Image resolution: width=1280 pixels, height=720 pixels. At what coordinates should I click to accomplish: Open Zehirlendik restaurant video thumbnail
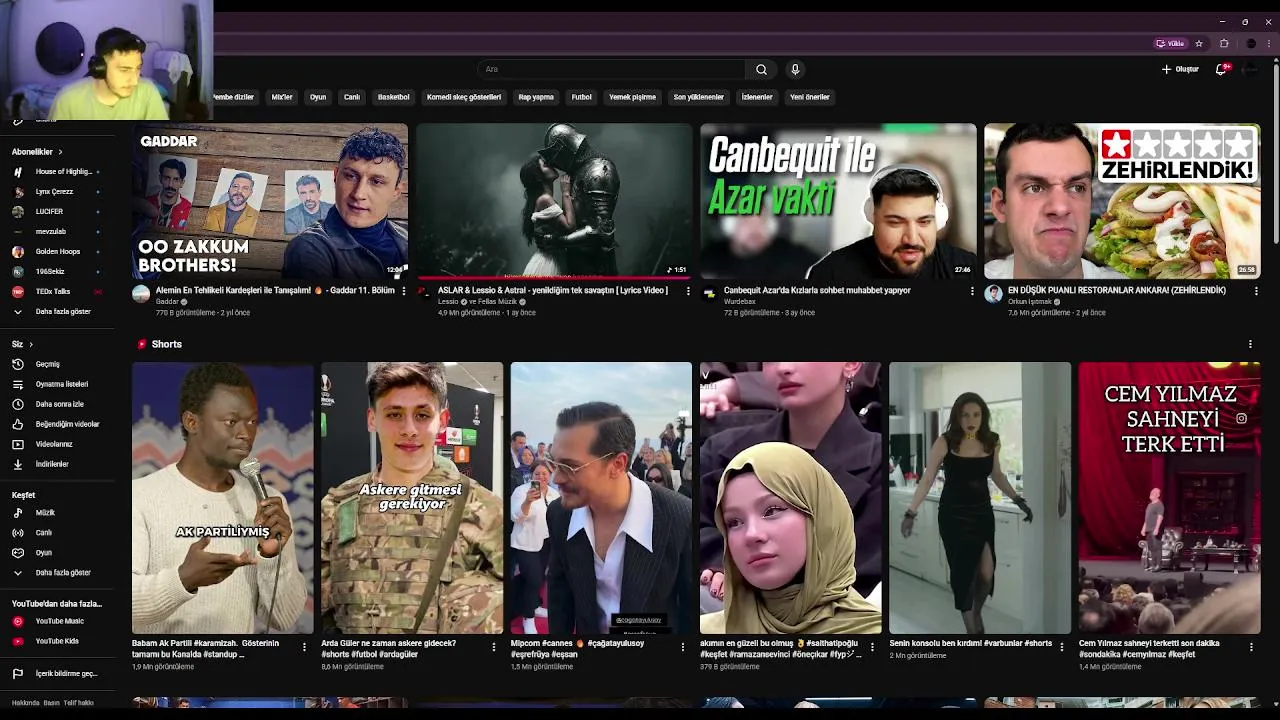[x=1122, y=201]
